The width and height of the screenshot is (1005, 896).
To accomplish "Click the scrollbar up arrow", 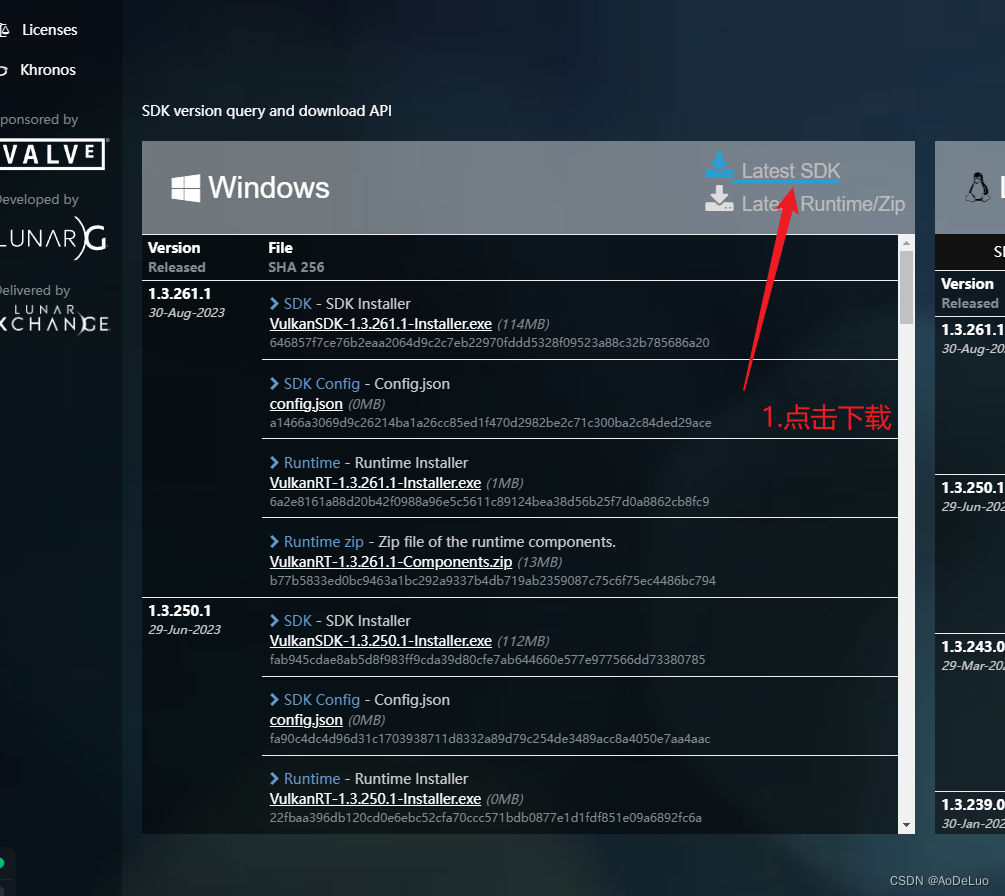I will point(906,243).
